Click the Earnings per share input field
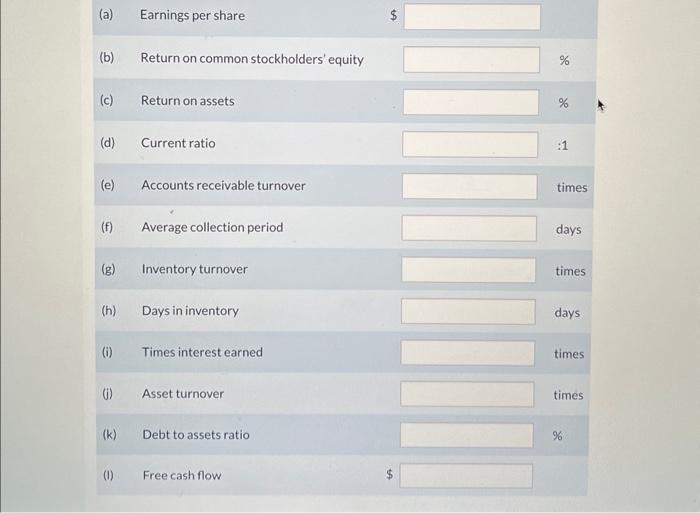Image resolution: width=700 pixels, height=513 pixels. pos(472,17)
